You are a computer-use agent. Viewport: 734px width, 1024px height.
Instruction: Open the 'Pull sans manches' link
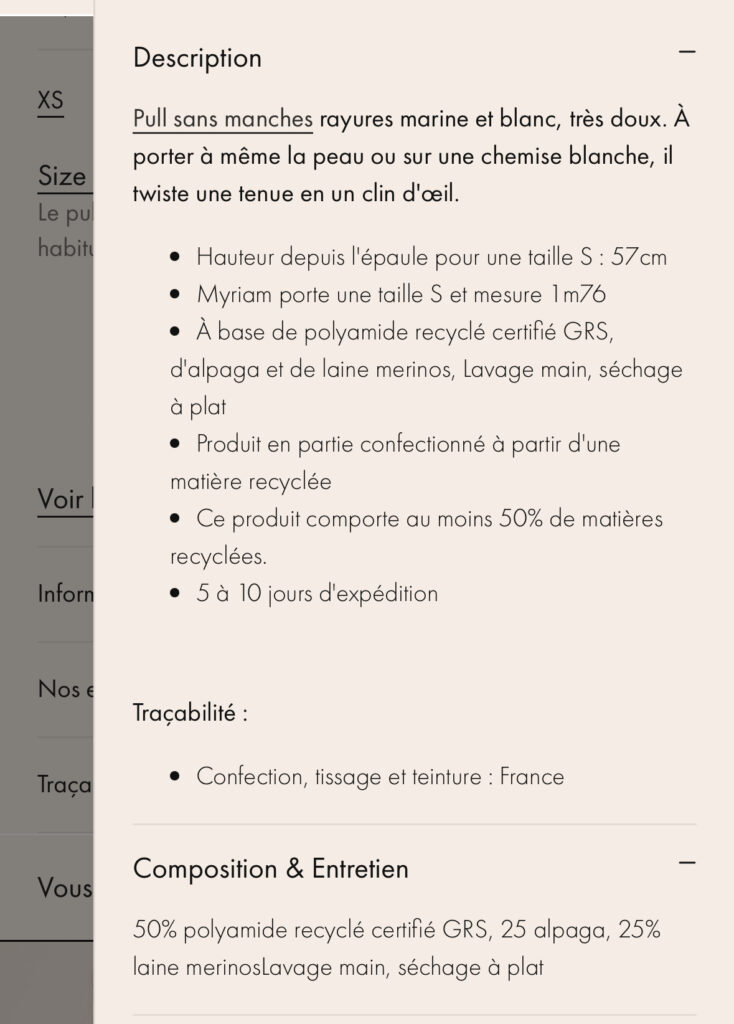[223, 120]
